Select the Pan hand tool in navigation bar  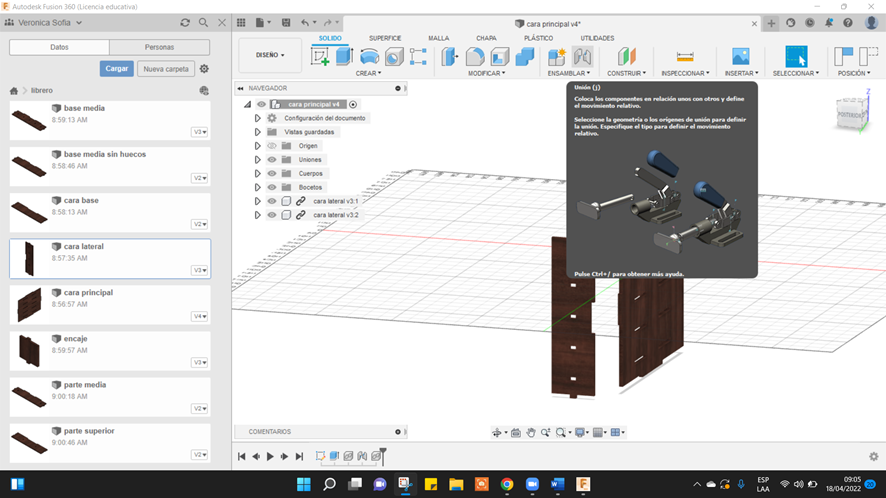[x=531, y=433]
